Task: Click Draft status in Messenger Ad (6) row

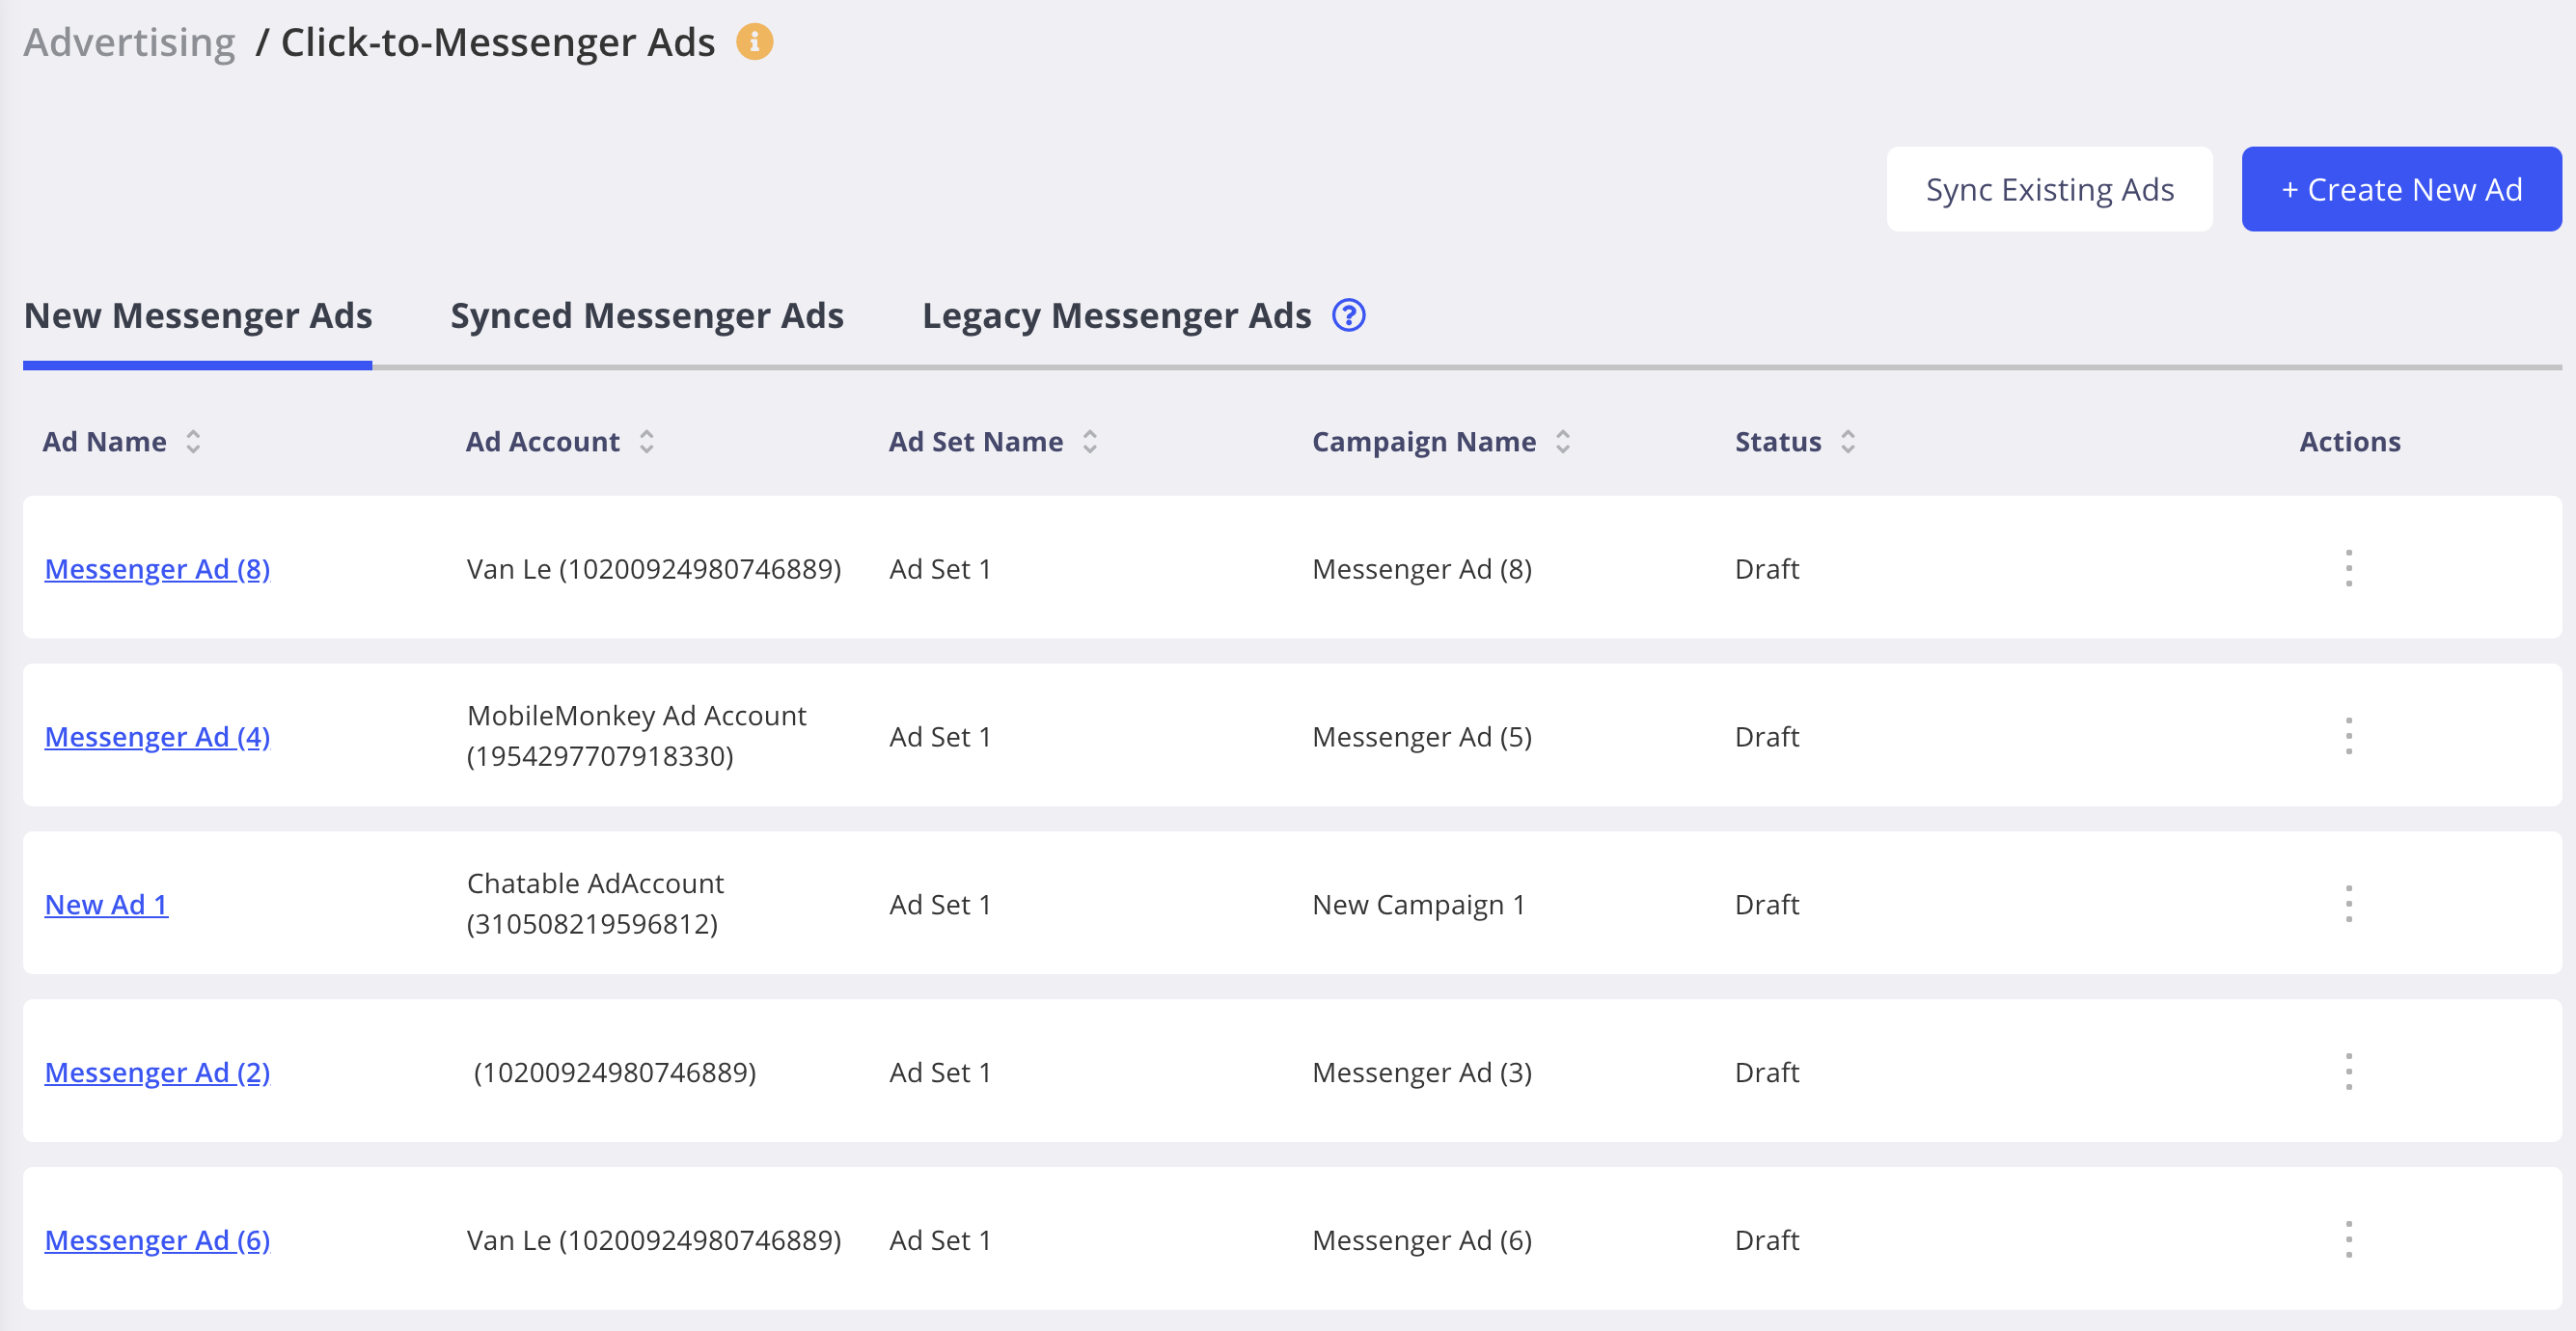Action: (x=1766, y=1241)
